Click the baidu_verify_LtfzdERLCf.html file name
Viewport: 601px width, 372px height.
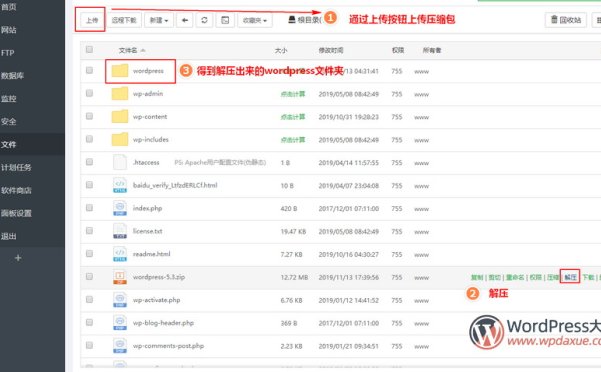click(x=175, y=185)
